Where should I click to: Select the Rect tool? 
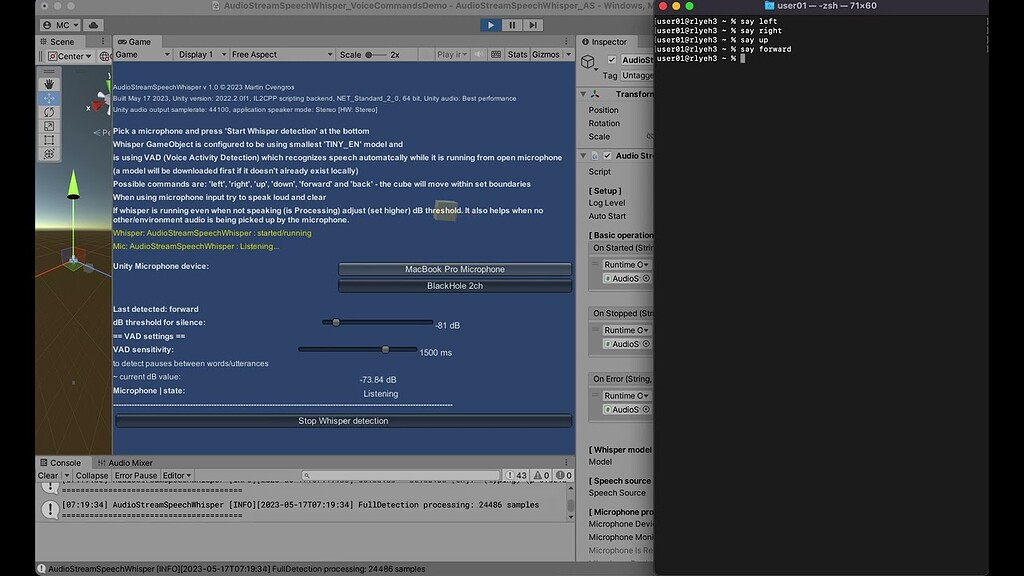pyautogui.click(x=49, y=140)
